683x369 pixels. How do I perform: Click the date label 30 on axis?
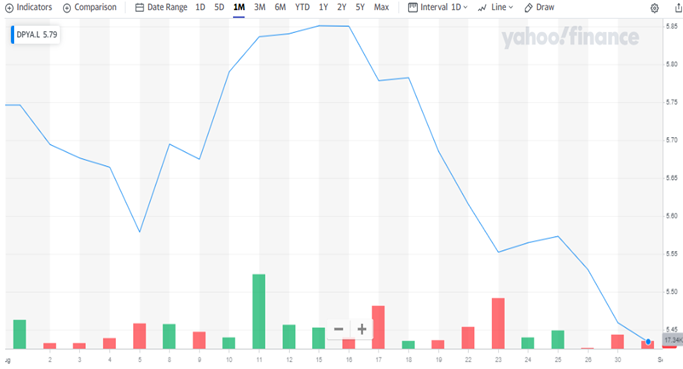(x=618, y=360)
